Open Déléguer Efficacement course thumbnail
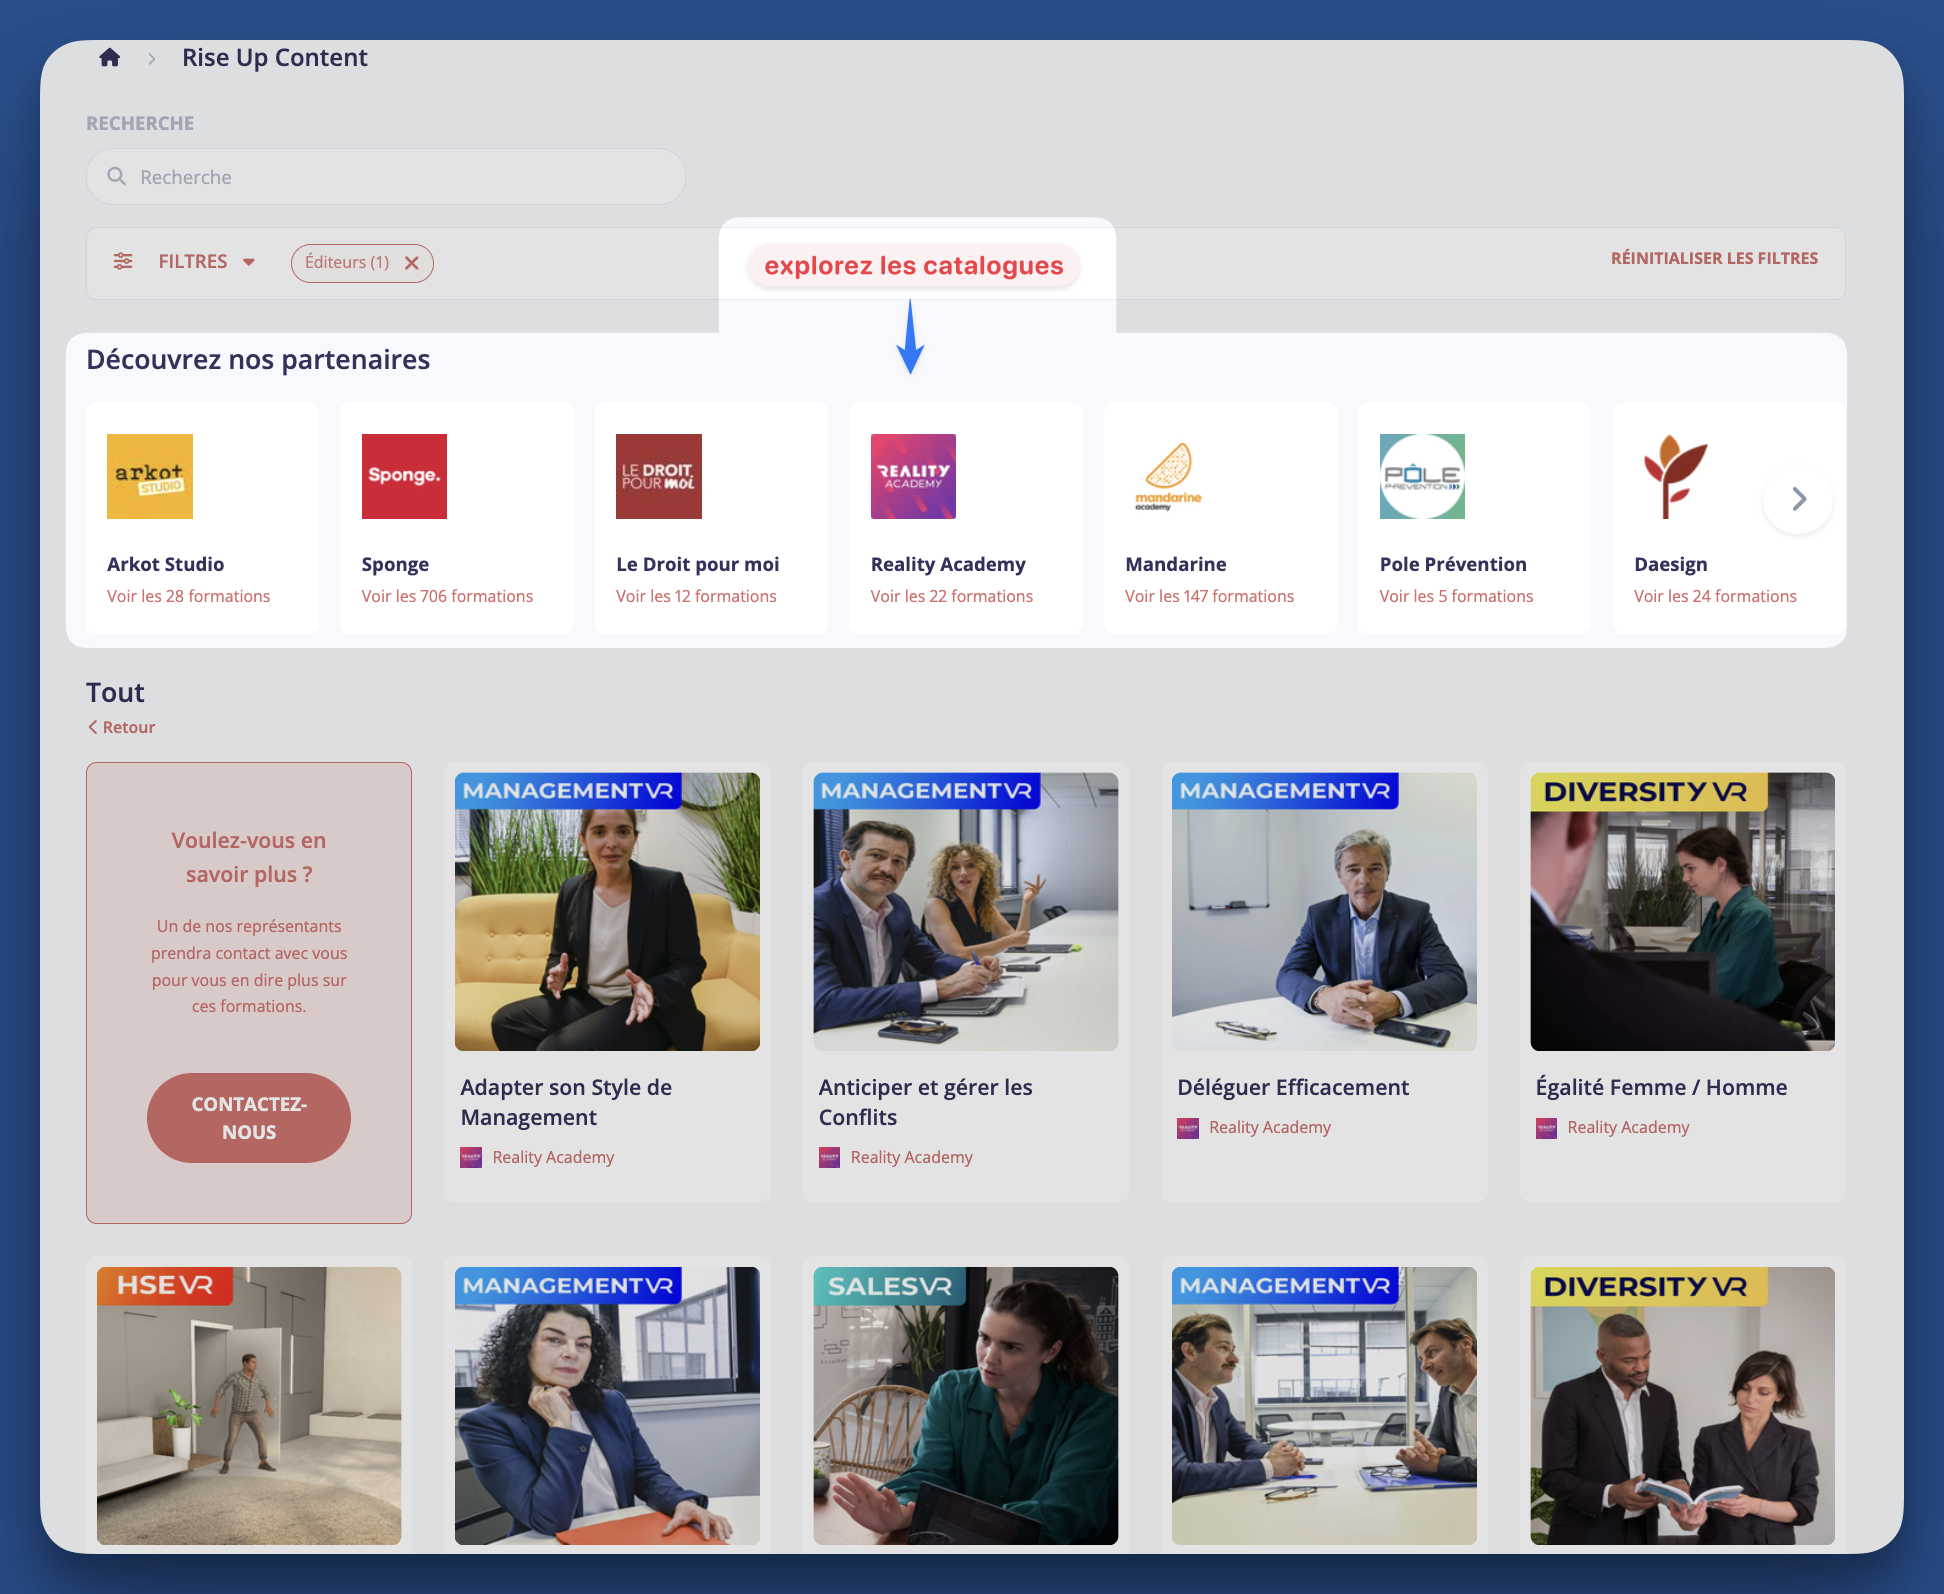 1324,911
